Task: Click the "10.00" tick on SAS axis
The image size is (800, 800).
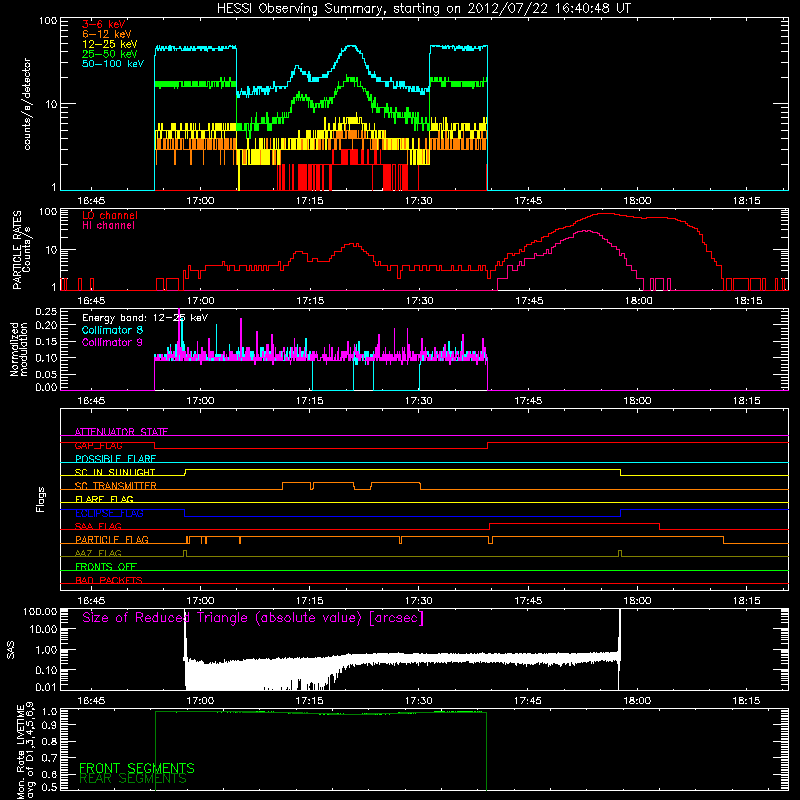Action: click(x=43, y=629)
